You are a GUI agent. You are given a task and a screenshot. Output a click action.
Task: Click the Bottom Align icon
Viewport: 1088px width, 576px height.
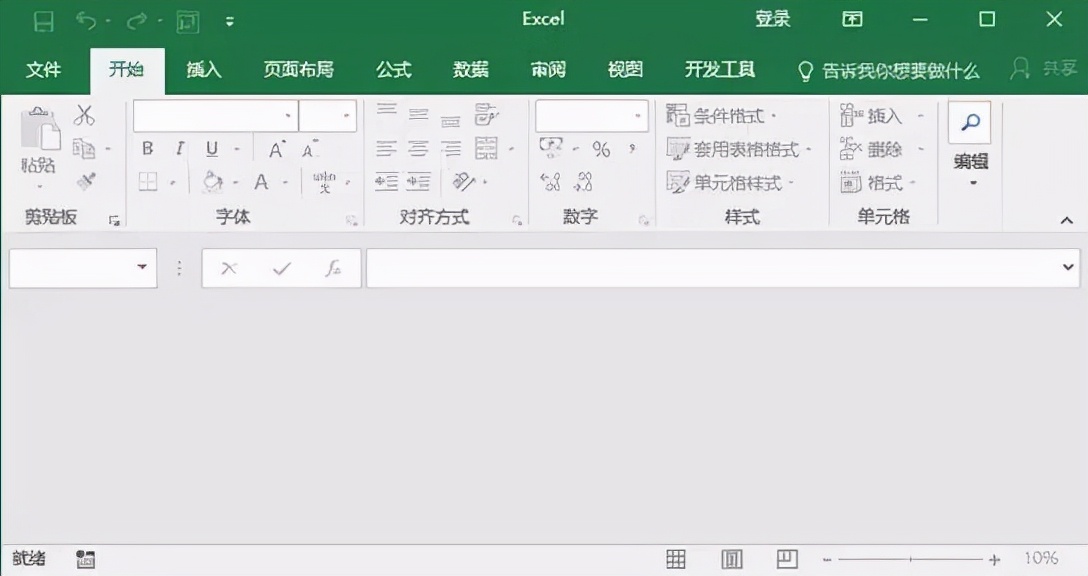(450, 119)
